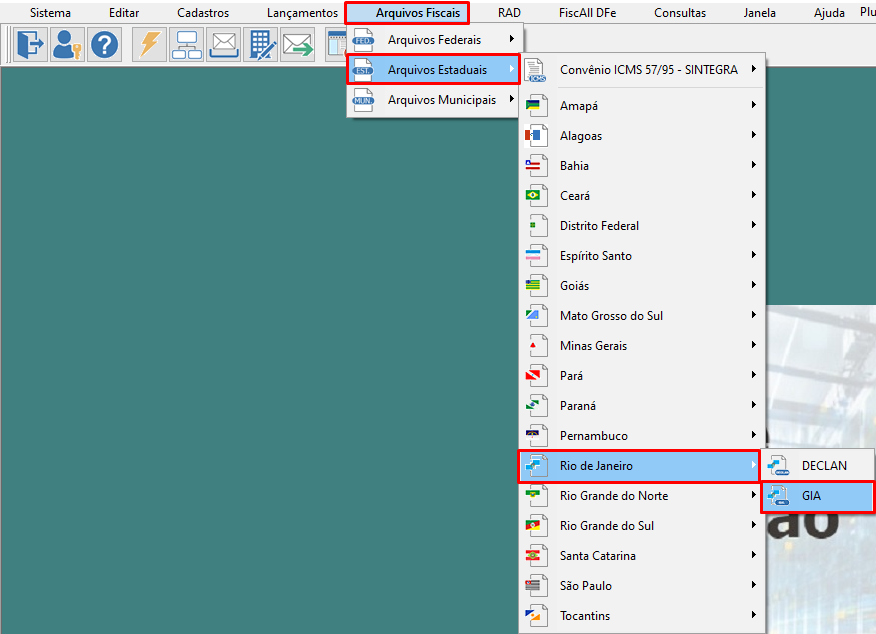Screen dimensions: 876x634
Task: Select the Distrito Federal menu entry
Action: (641, 226)
